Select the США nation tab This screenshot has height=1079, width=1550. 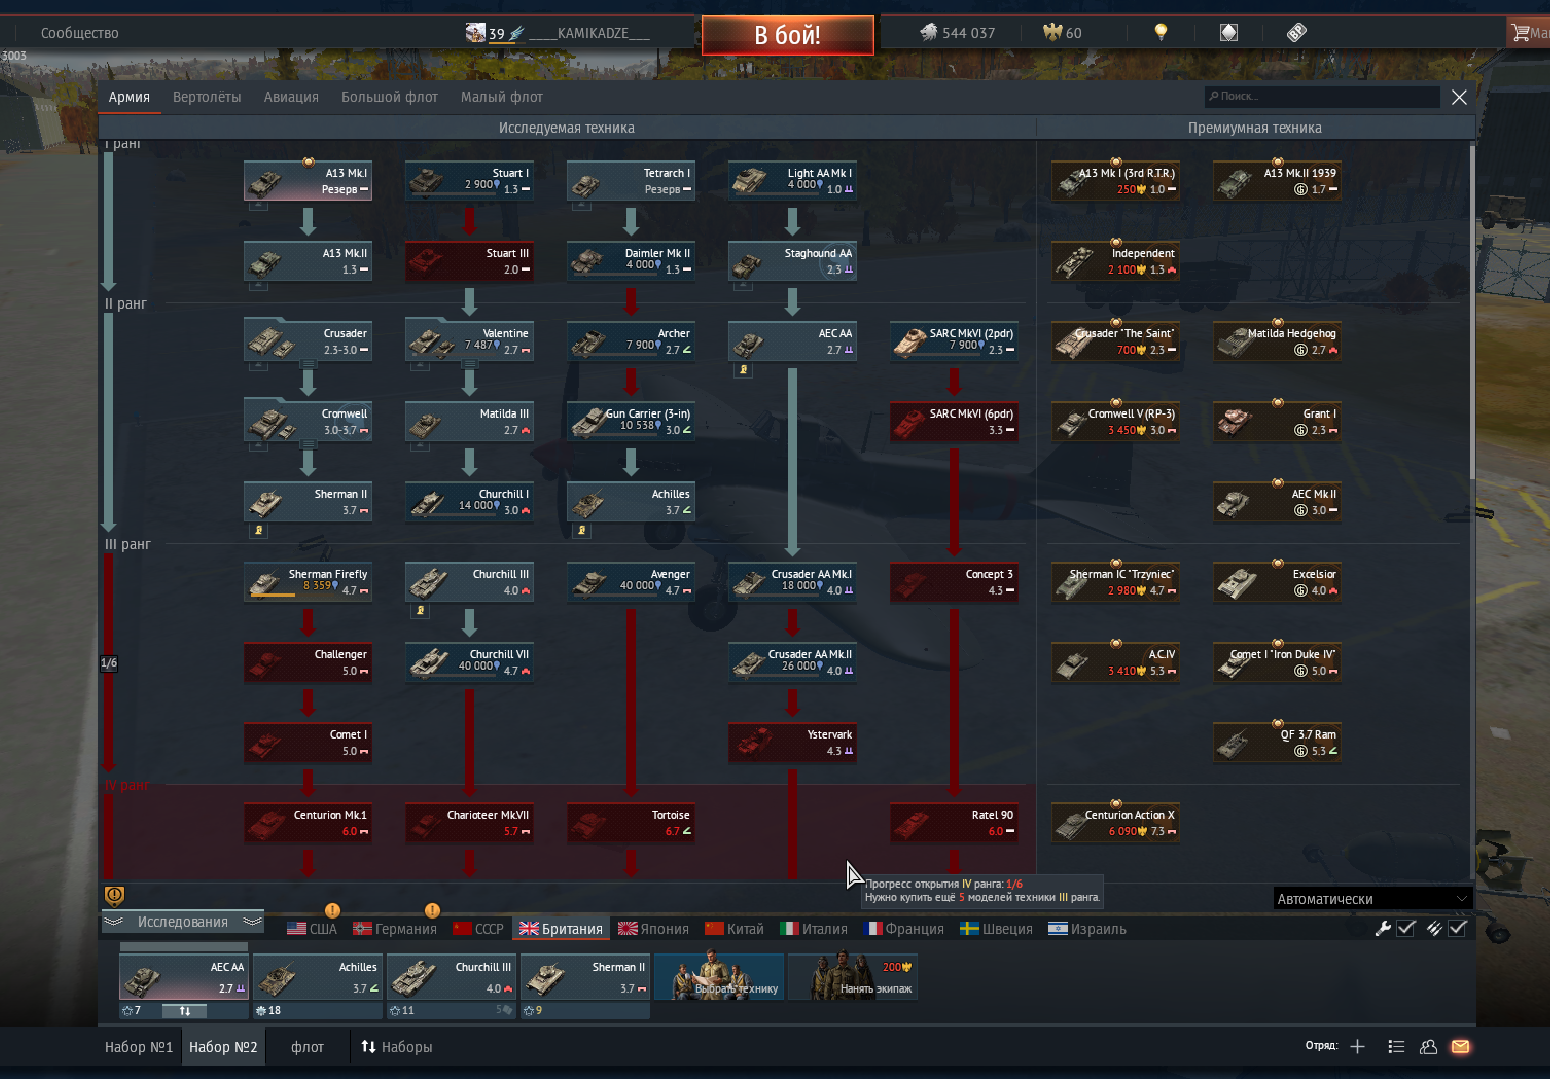pos(312,929)
